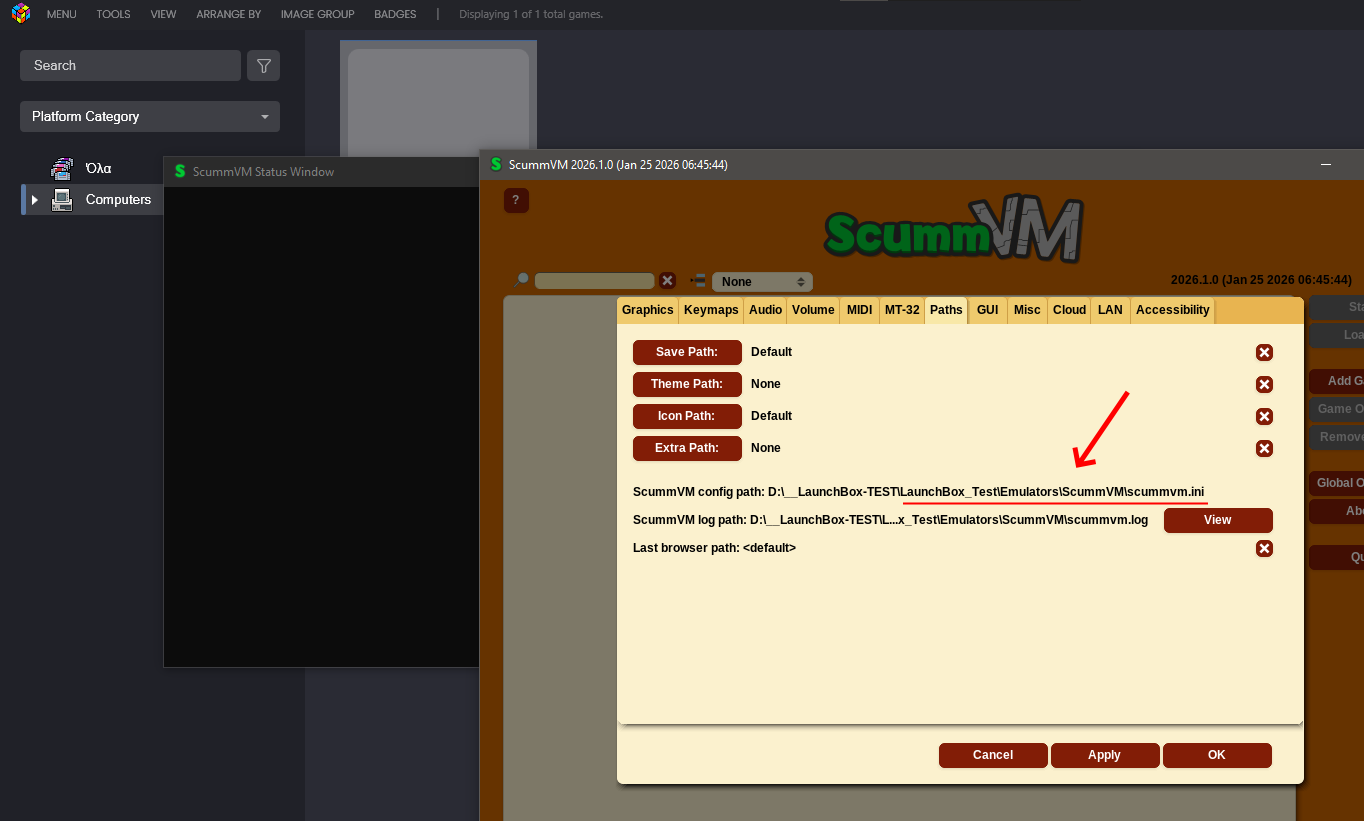Viewport: 1364px width, 821px height.
Task: Click the LaunchBox Search field
Action: coord(130,66)
